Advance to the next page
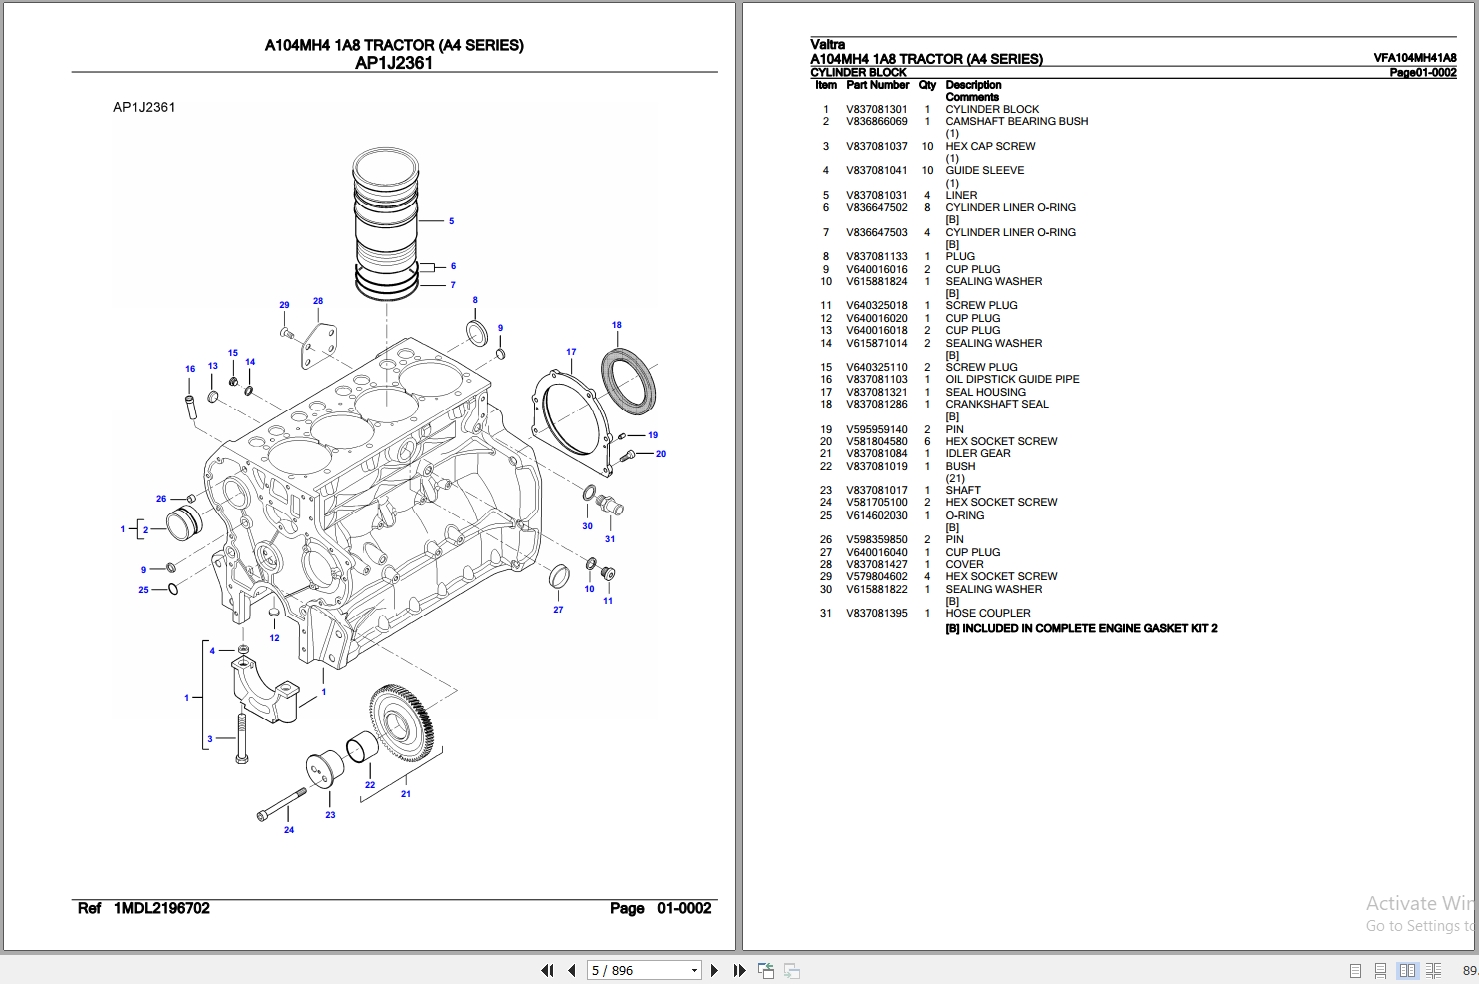This screenshot has height=984, width=1479. click(713, 970)
